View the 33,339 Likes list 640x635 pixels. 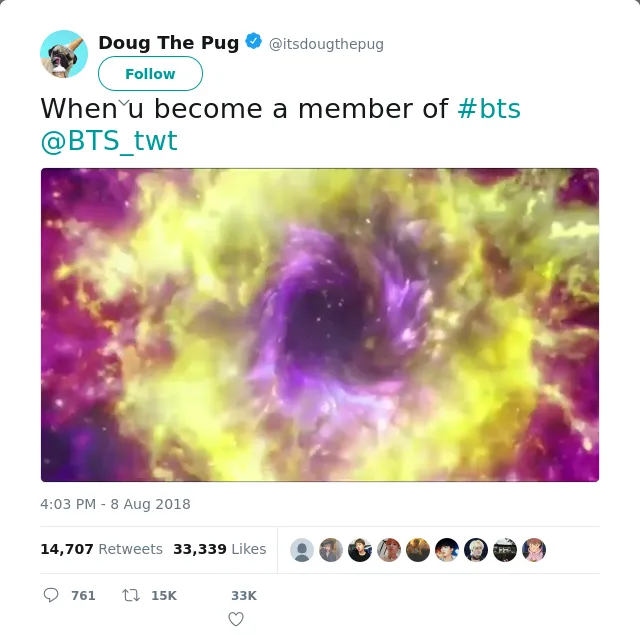point(220,549)
